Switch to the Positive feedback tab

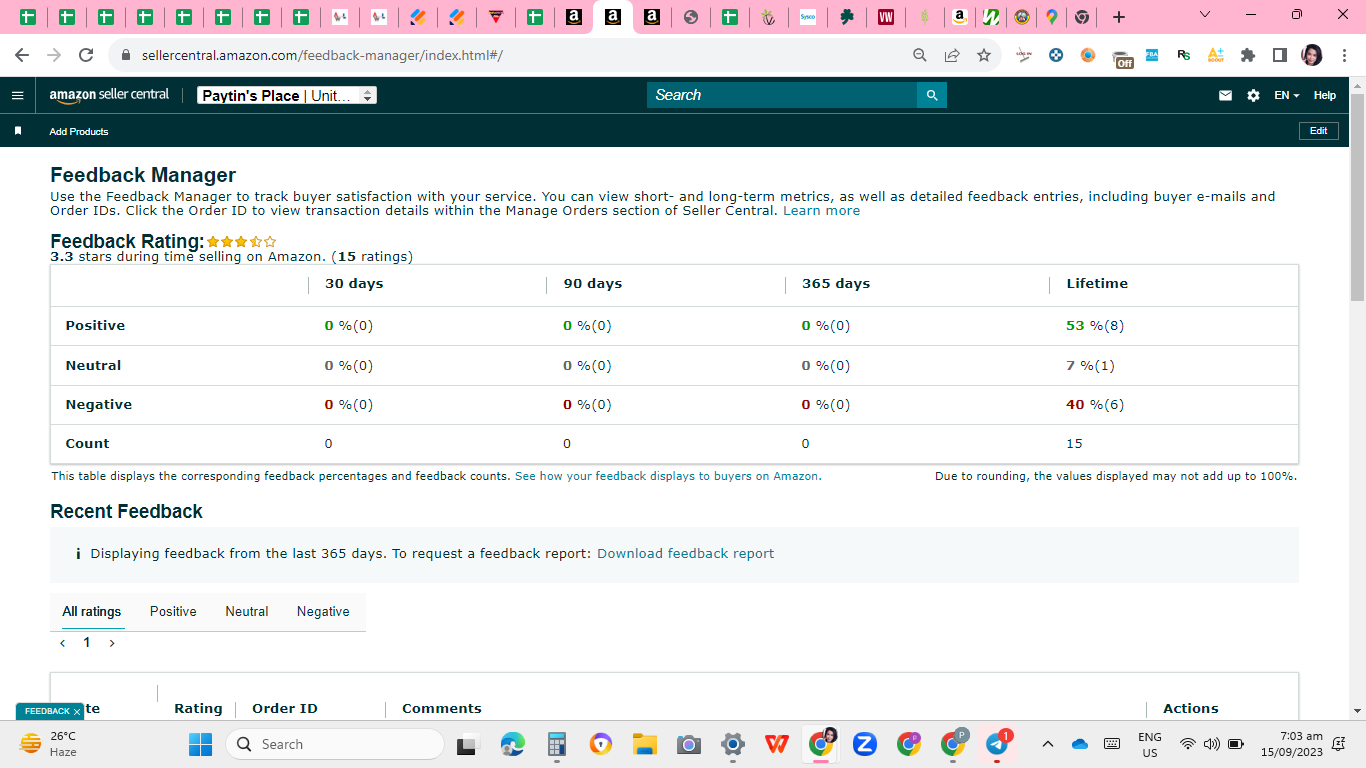pyautogui.click(x=173, y=611)
